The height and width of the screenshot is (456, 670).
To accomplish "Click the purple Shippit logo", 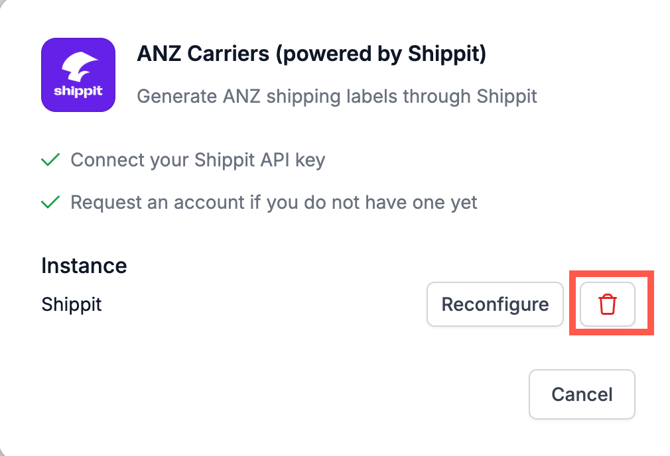I will [78, 75].
